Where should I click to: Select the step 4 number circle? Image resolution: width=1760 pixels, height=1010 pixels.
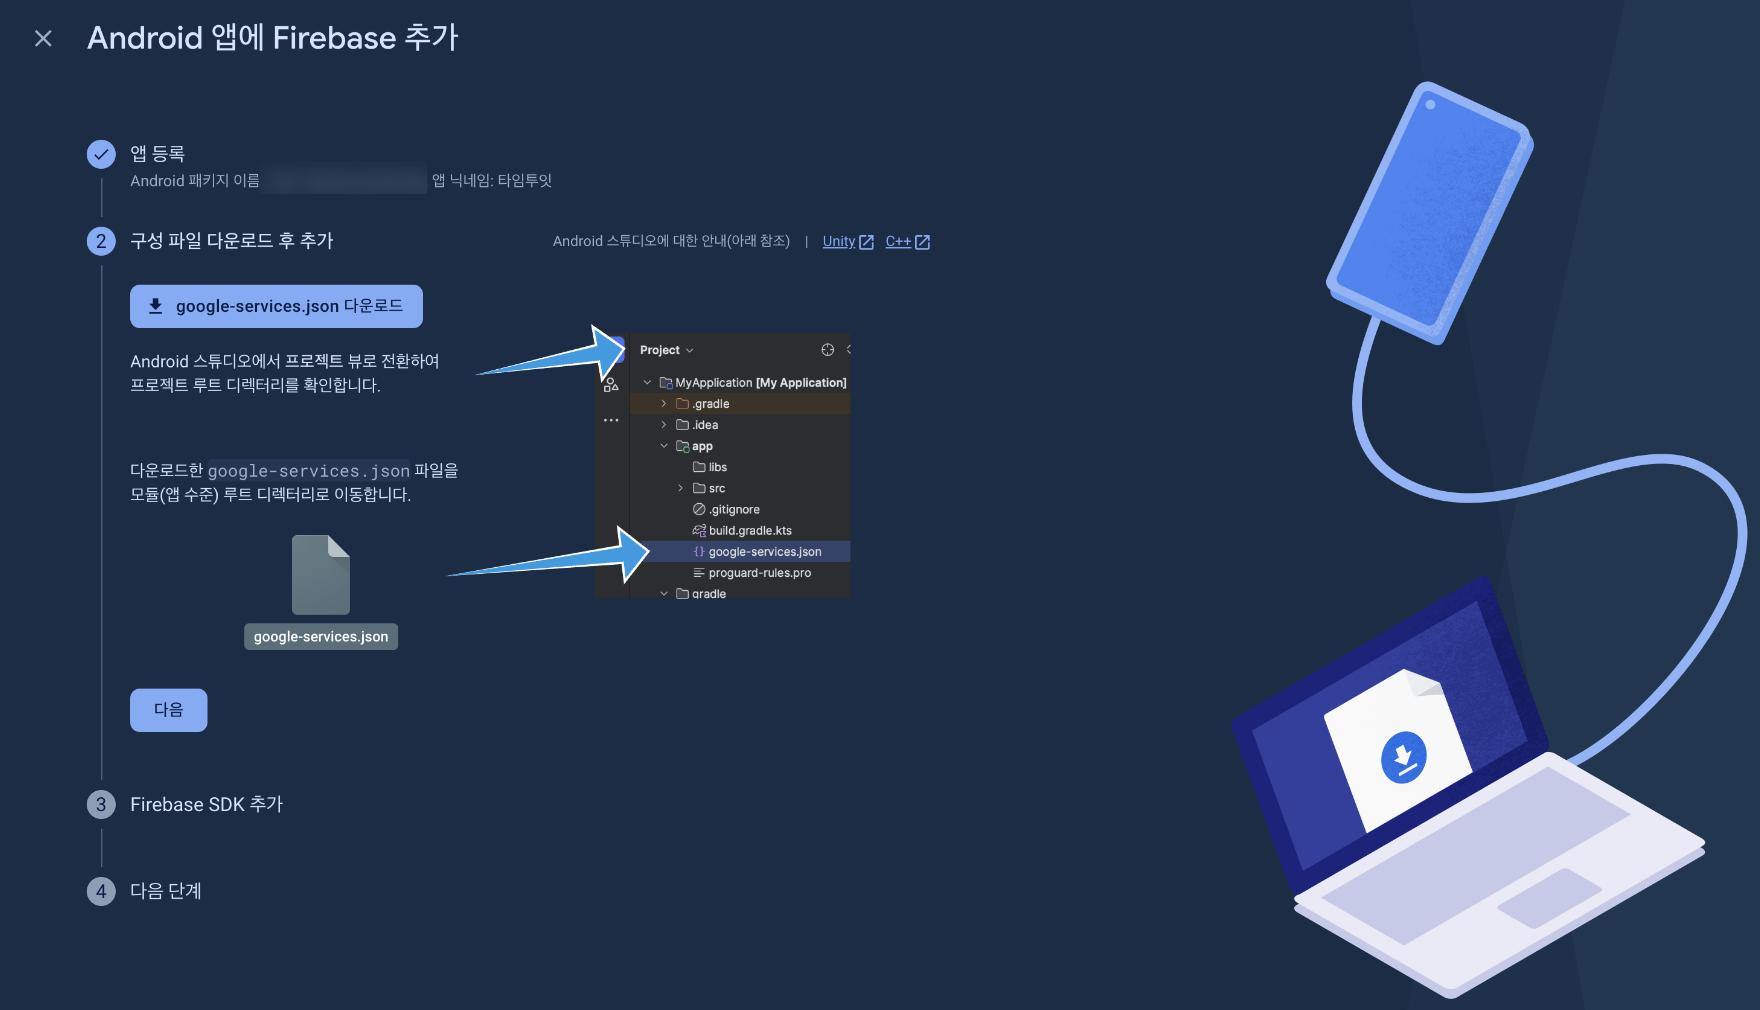click(x=101, y=891)
